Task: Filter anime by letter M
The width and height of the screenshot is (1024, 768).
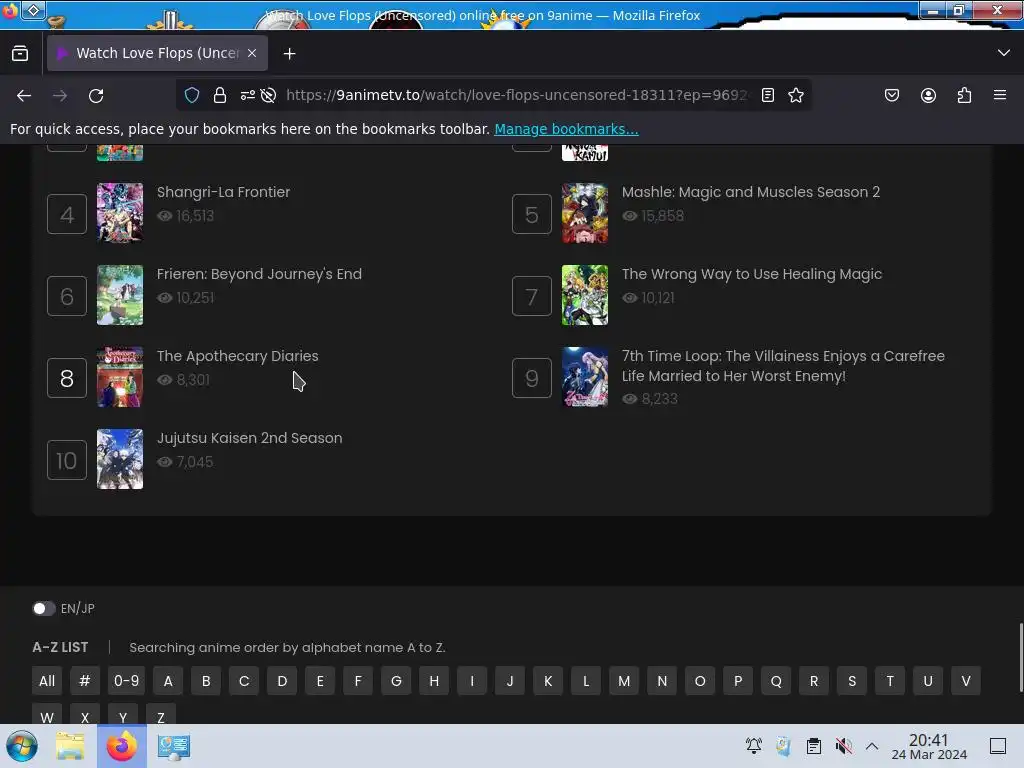Action: click(624, 681)
